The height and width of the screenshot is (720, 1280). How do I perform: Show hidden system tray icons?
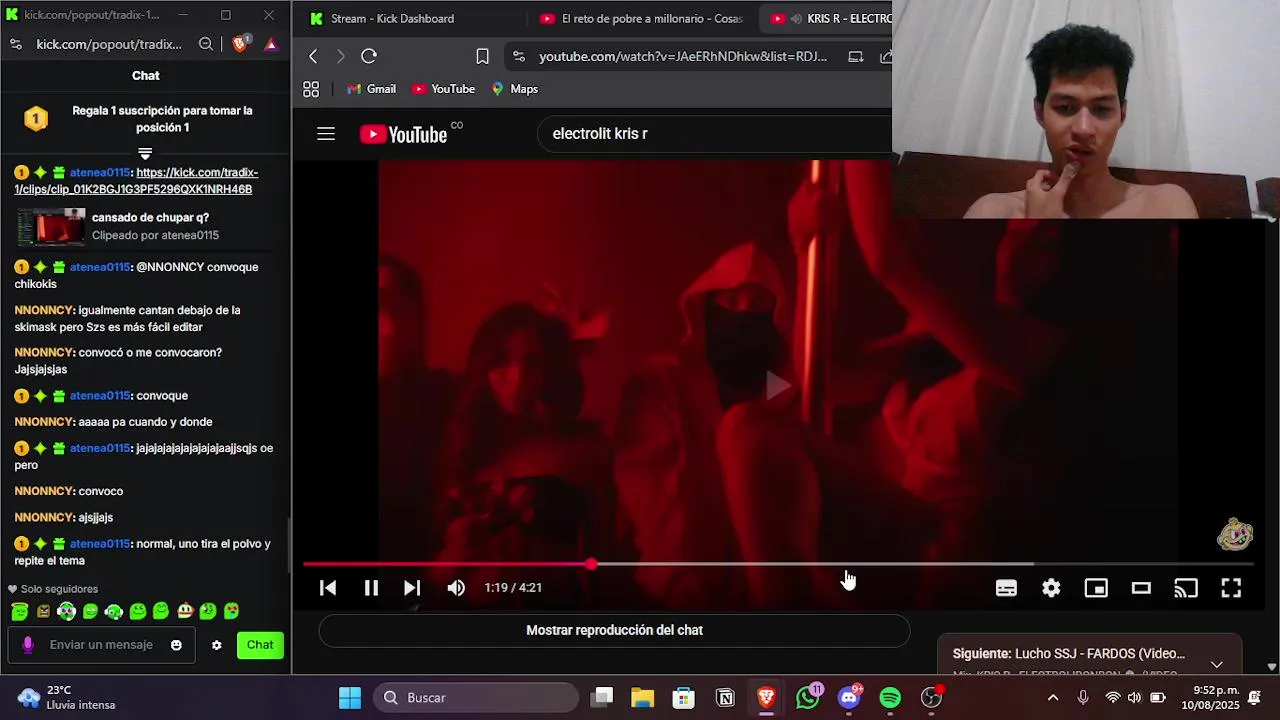[1052, 698]
